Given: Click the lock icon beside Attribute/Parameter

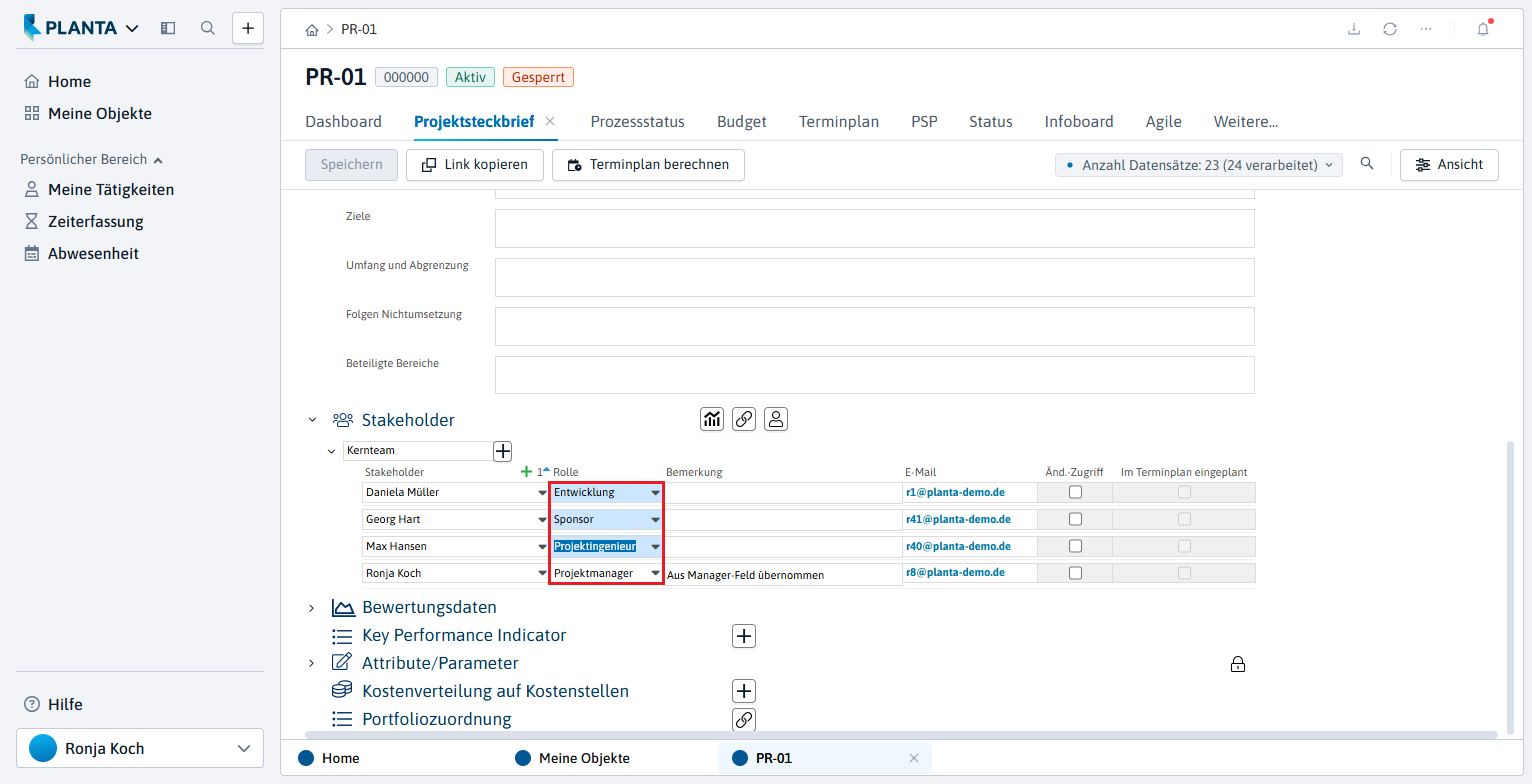Looking at the screenshot, I should [1238, 664].
